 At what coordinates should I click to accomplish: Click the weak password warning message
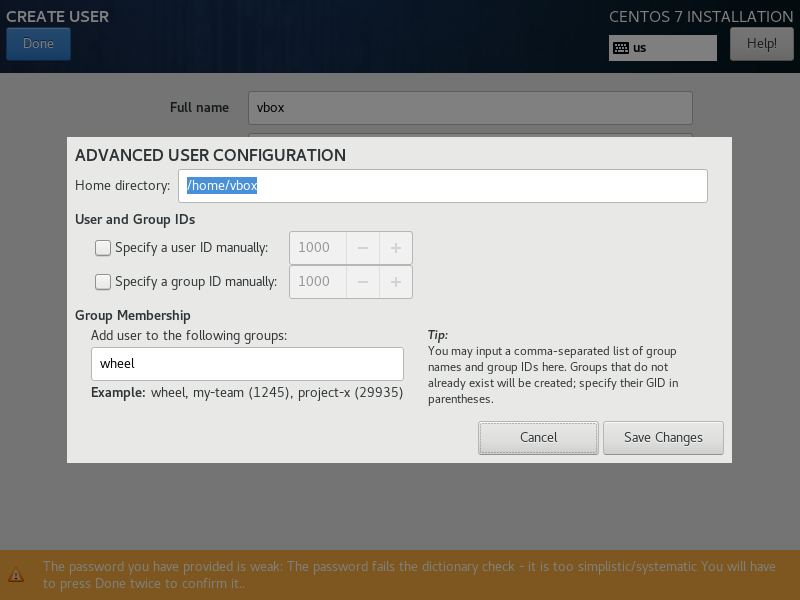[409, 575]
